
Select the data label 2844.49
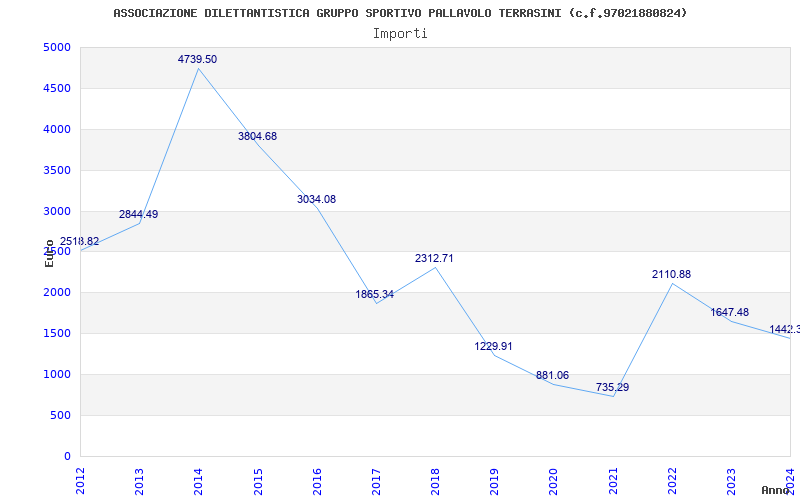(139, 214)
